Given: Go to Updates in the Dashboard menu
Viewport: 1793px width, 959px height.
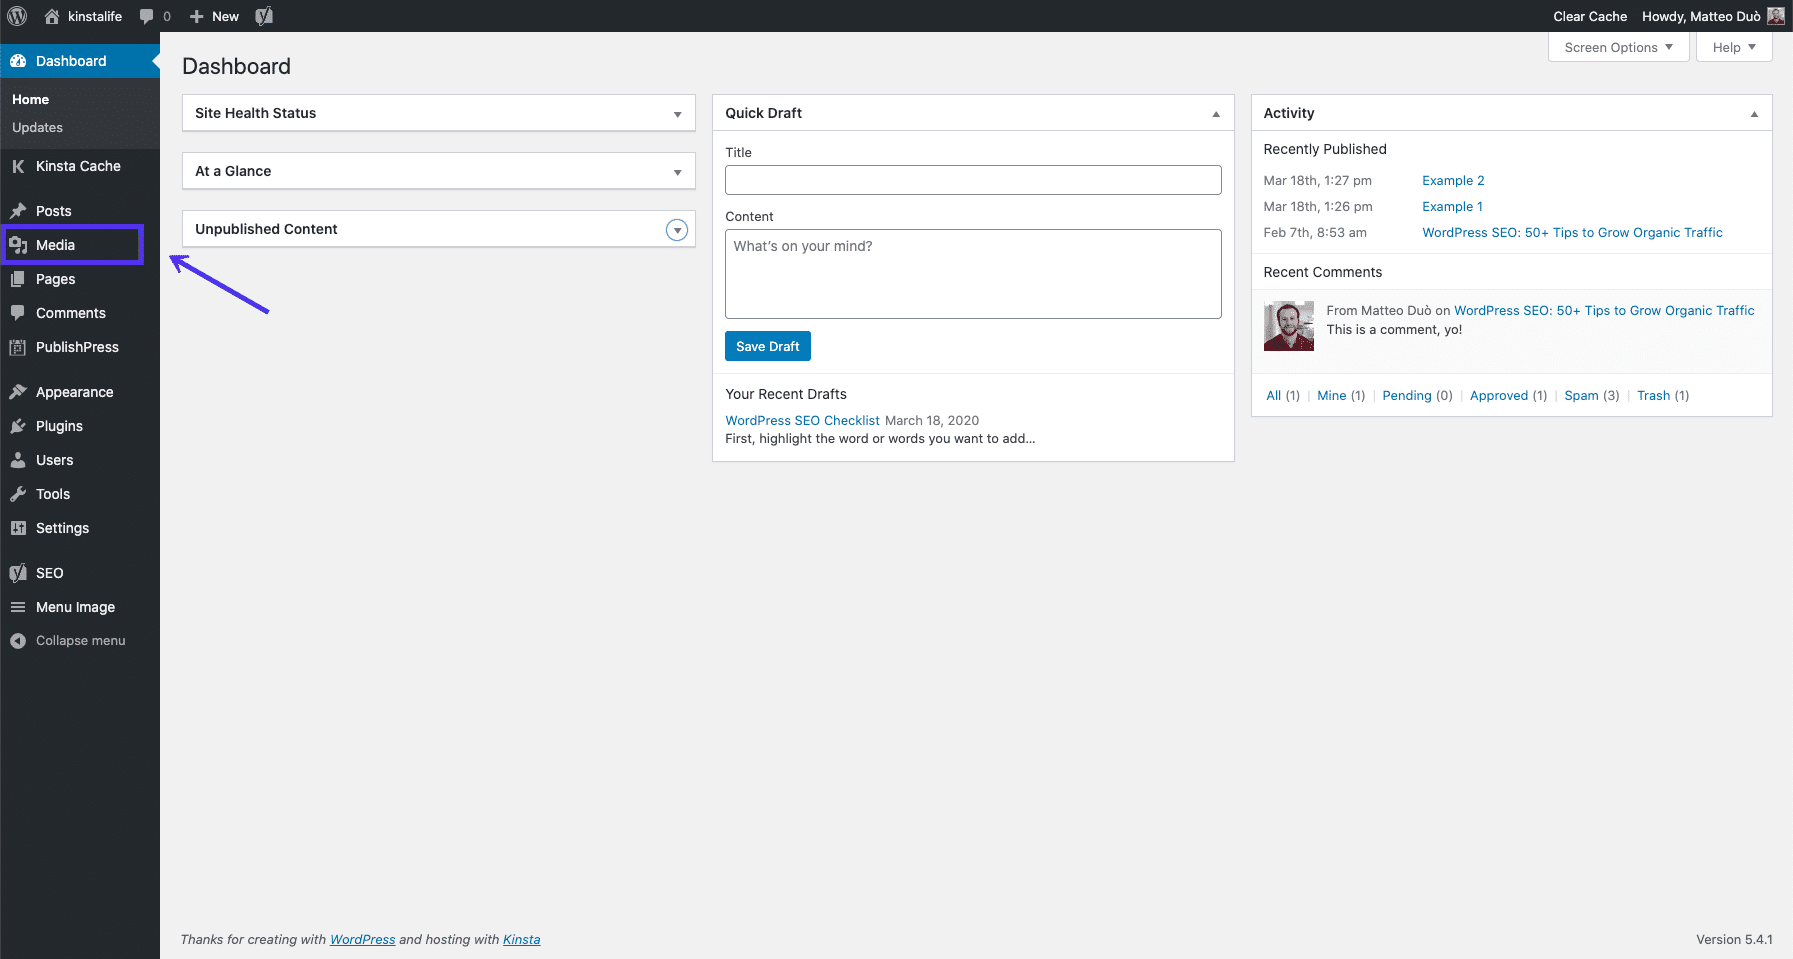Looking at the screenshot, I should 37,127.
